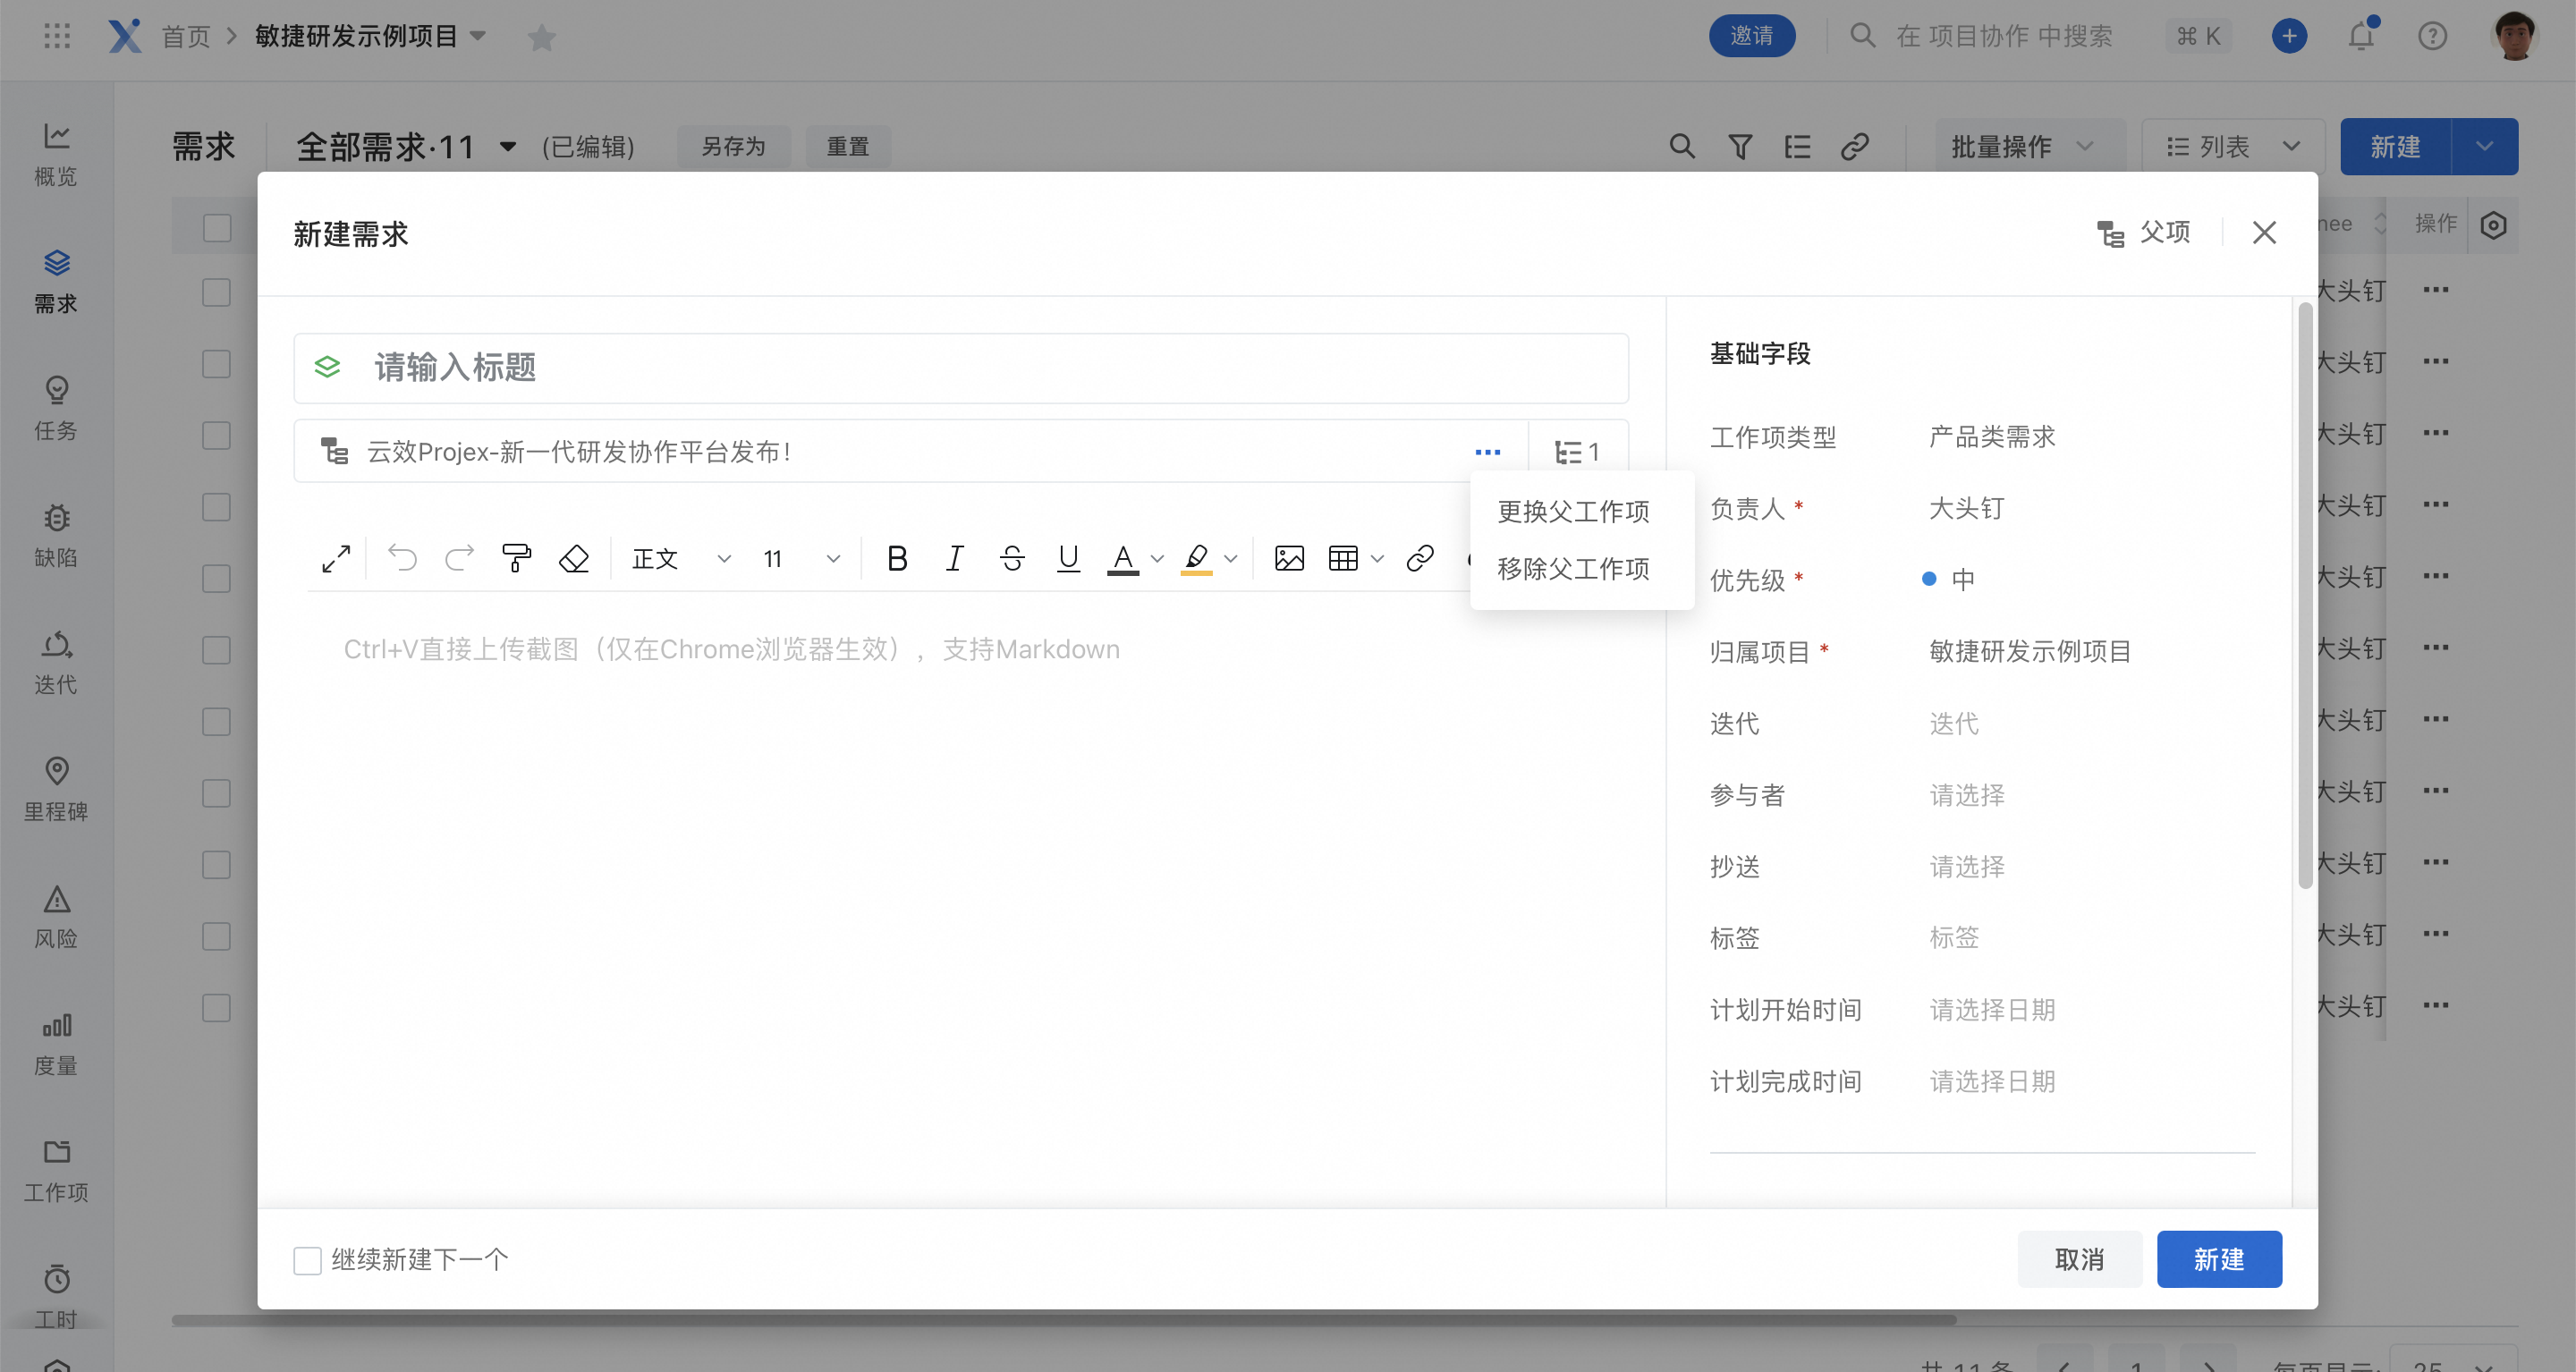Image resolution: width=2576 pixels, height=1372 pixels.
Task: Click the title input 请输入标题
Action: (x=961, y=368)
